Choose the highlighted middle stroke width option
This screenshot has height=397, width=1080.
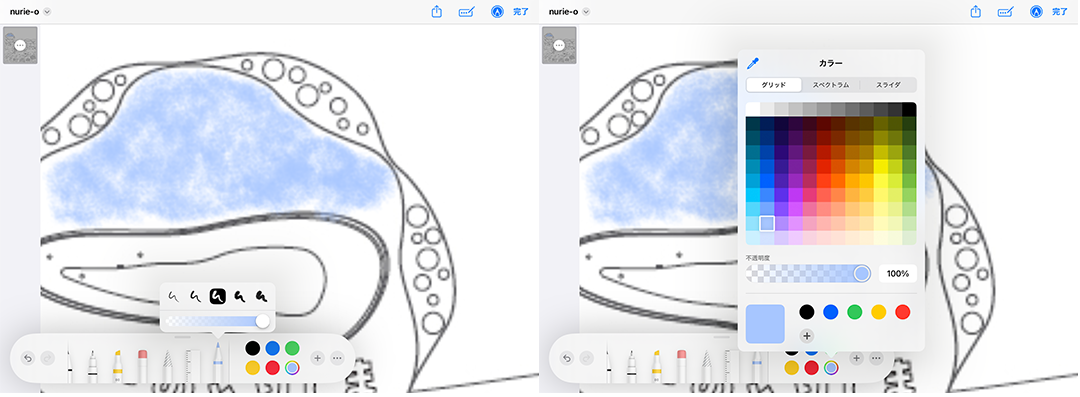tap(218, 296)
